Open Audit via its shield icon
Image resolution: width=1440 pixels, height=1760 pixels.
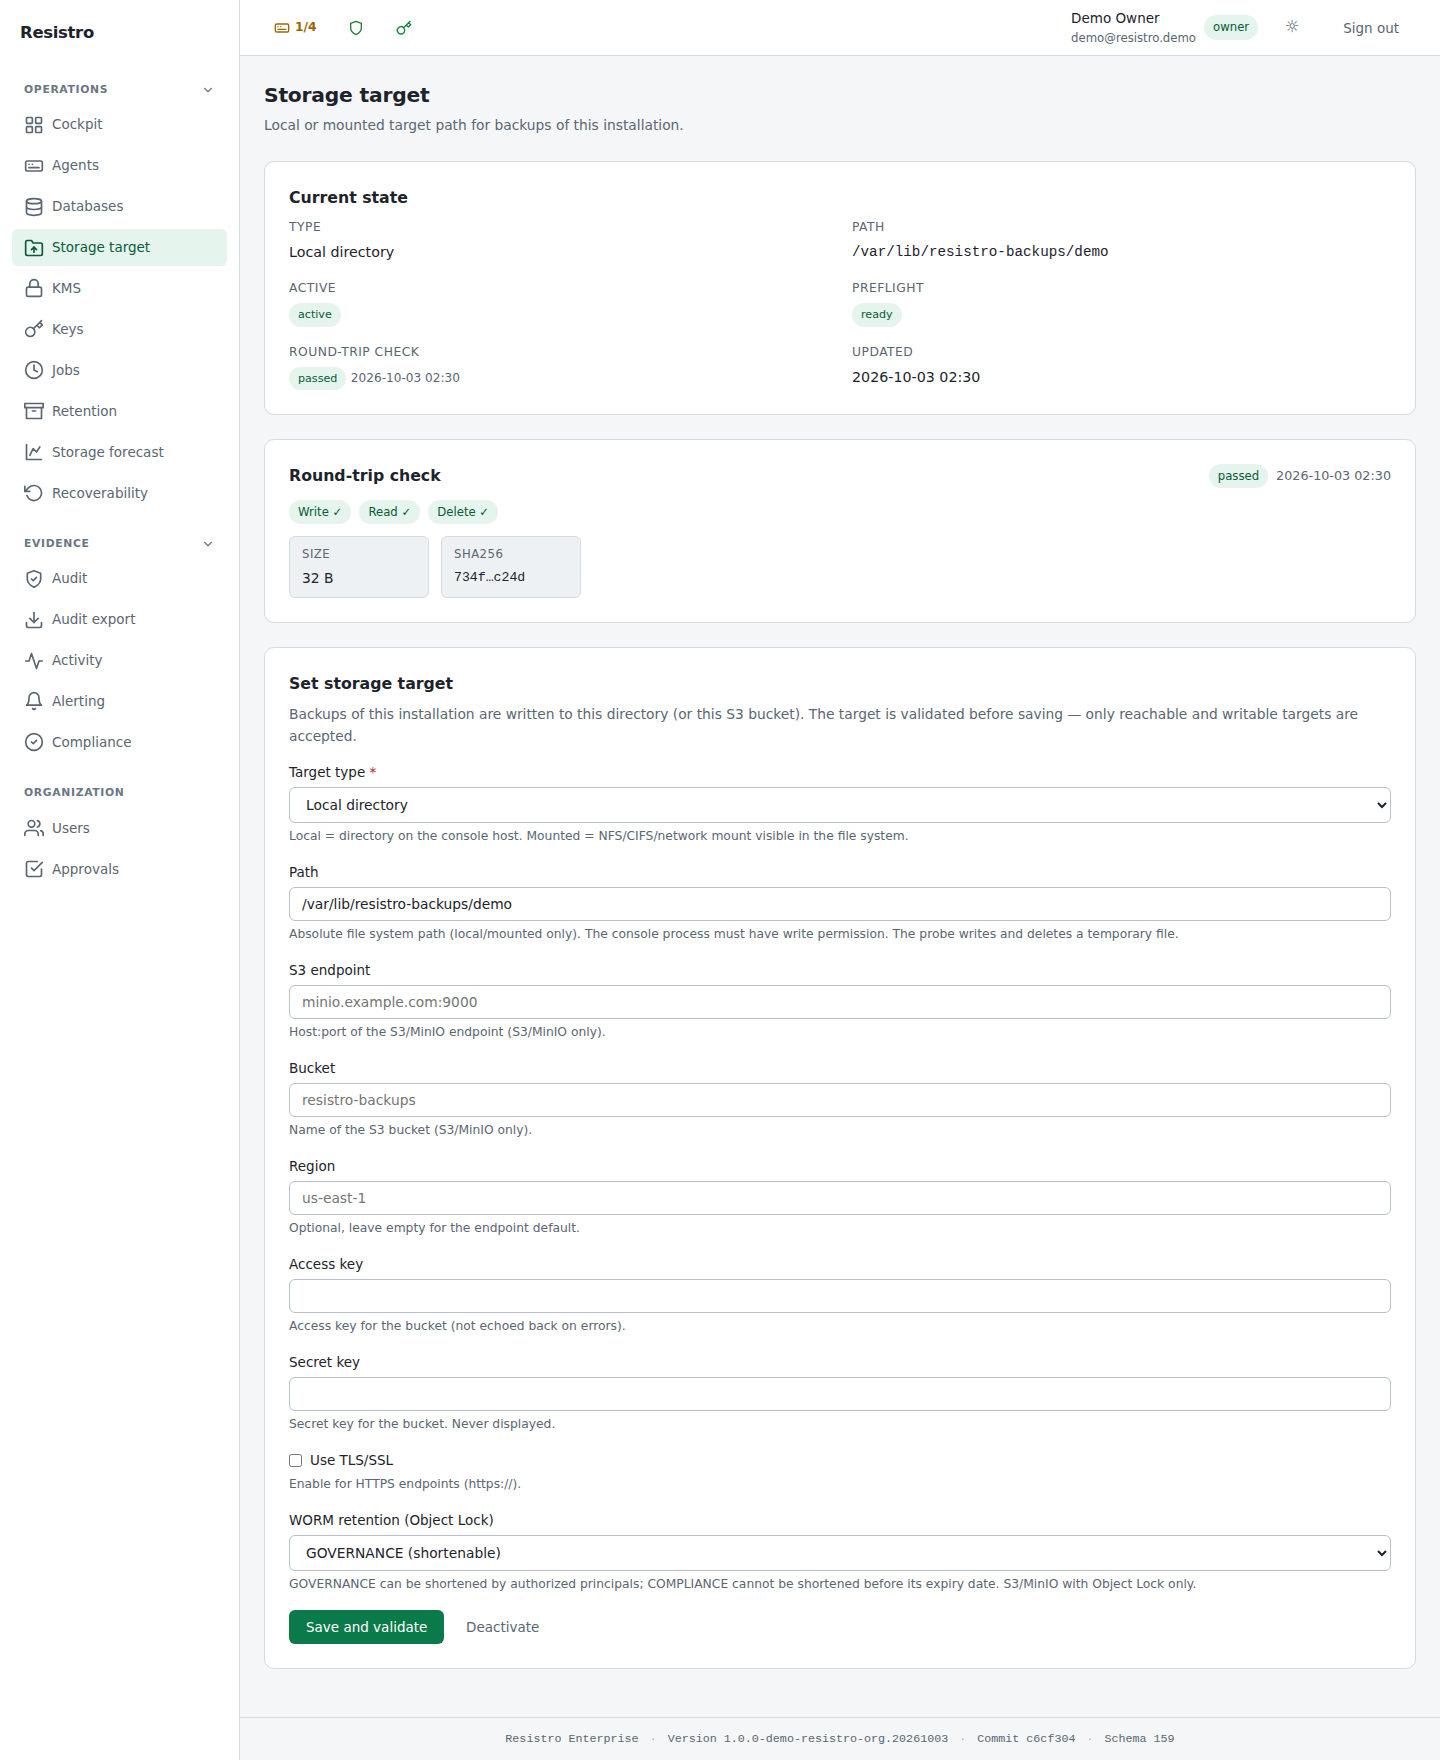click(x=34, y=578)
